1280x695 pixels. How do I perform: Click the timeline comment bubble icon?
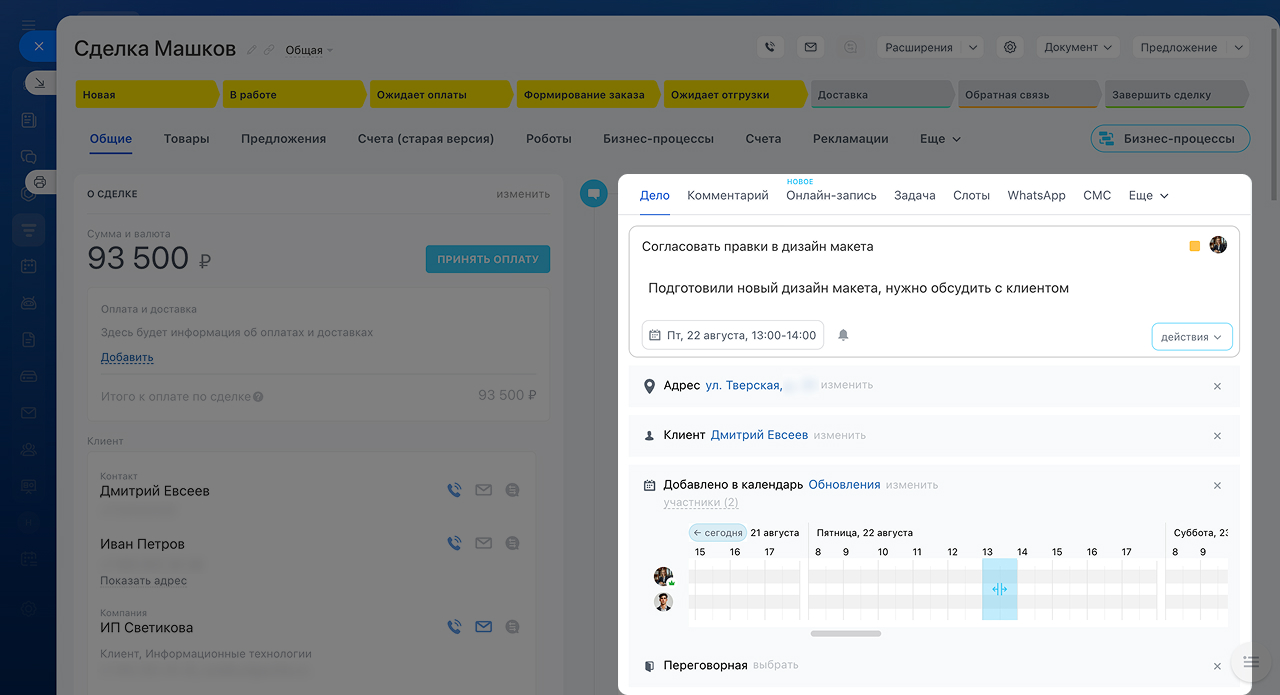594,193
